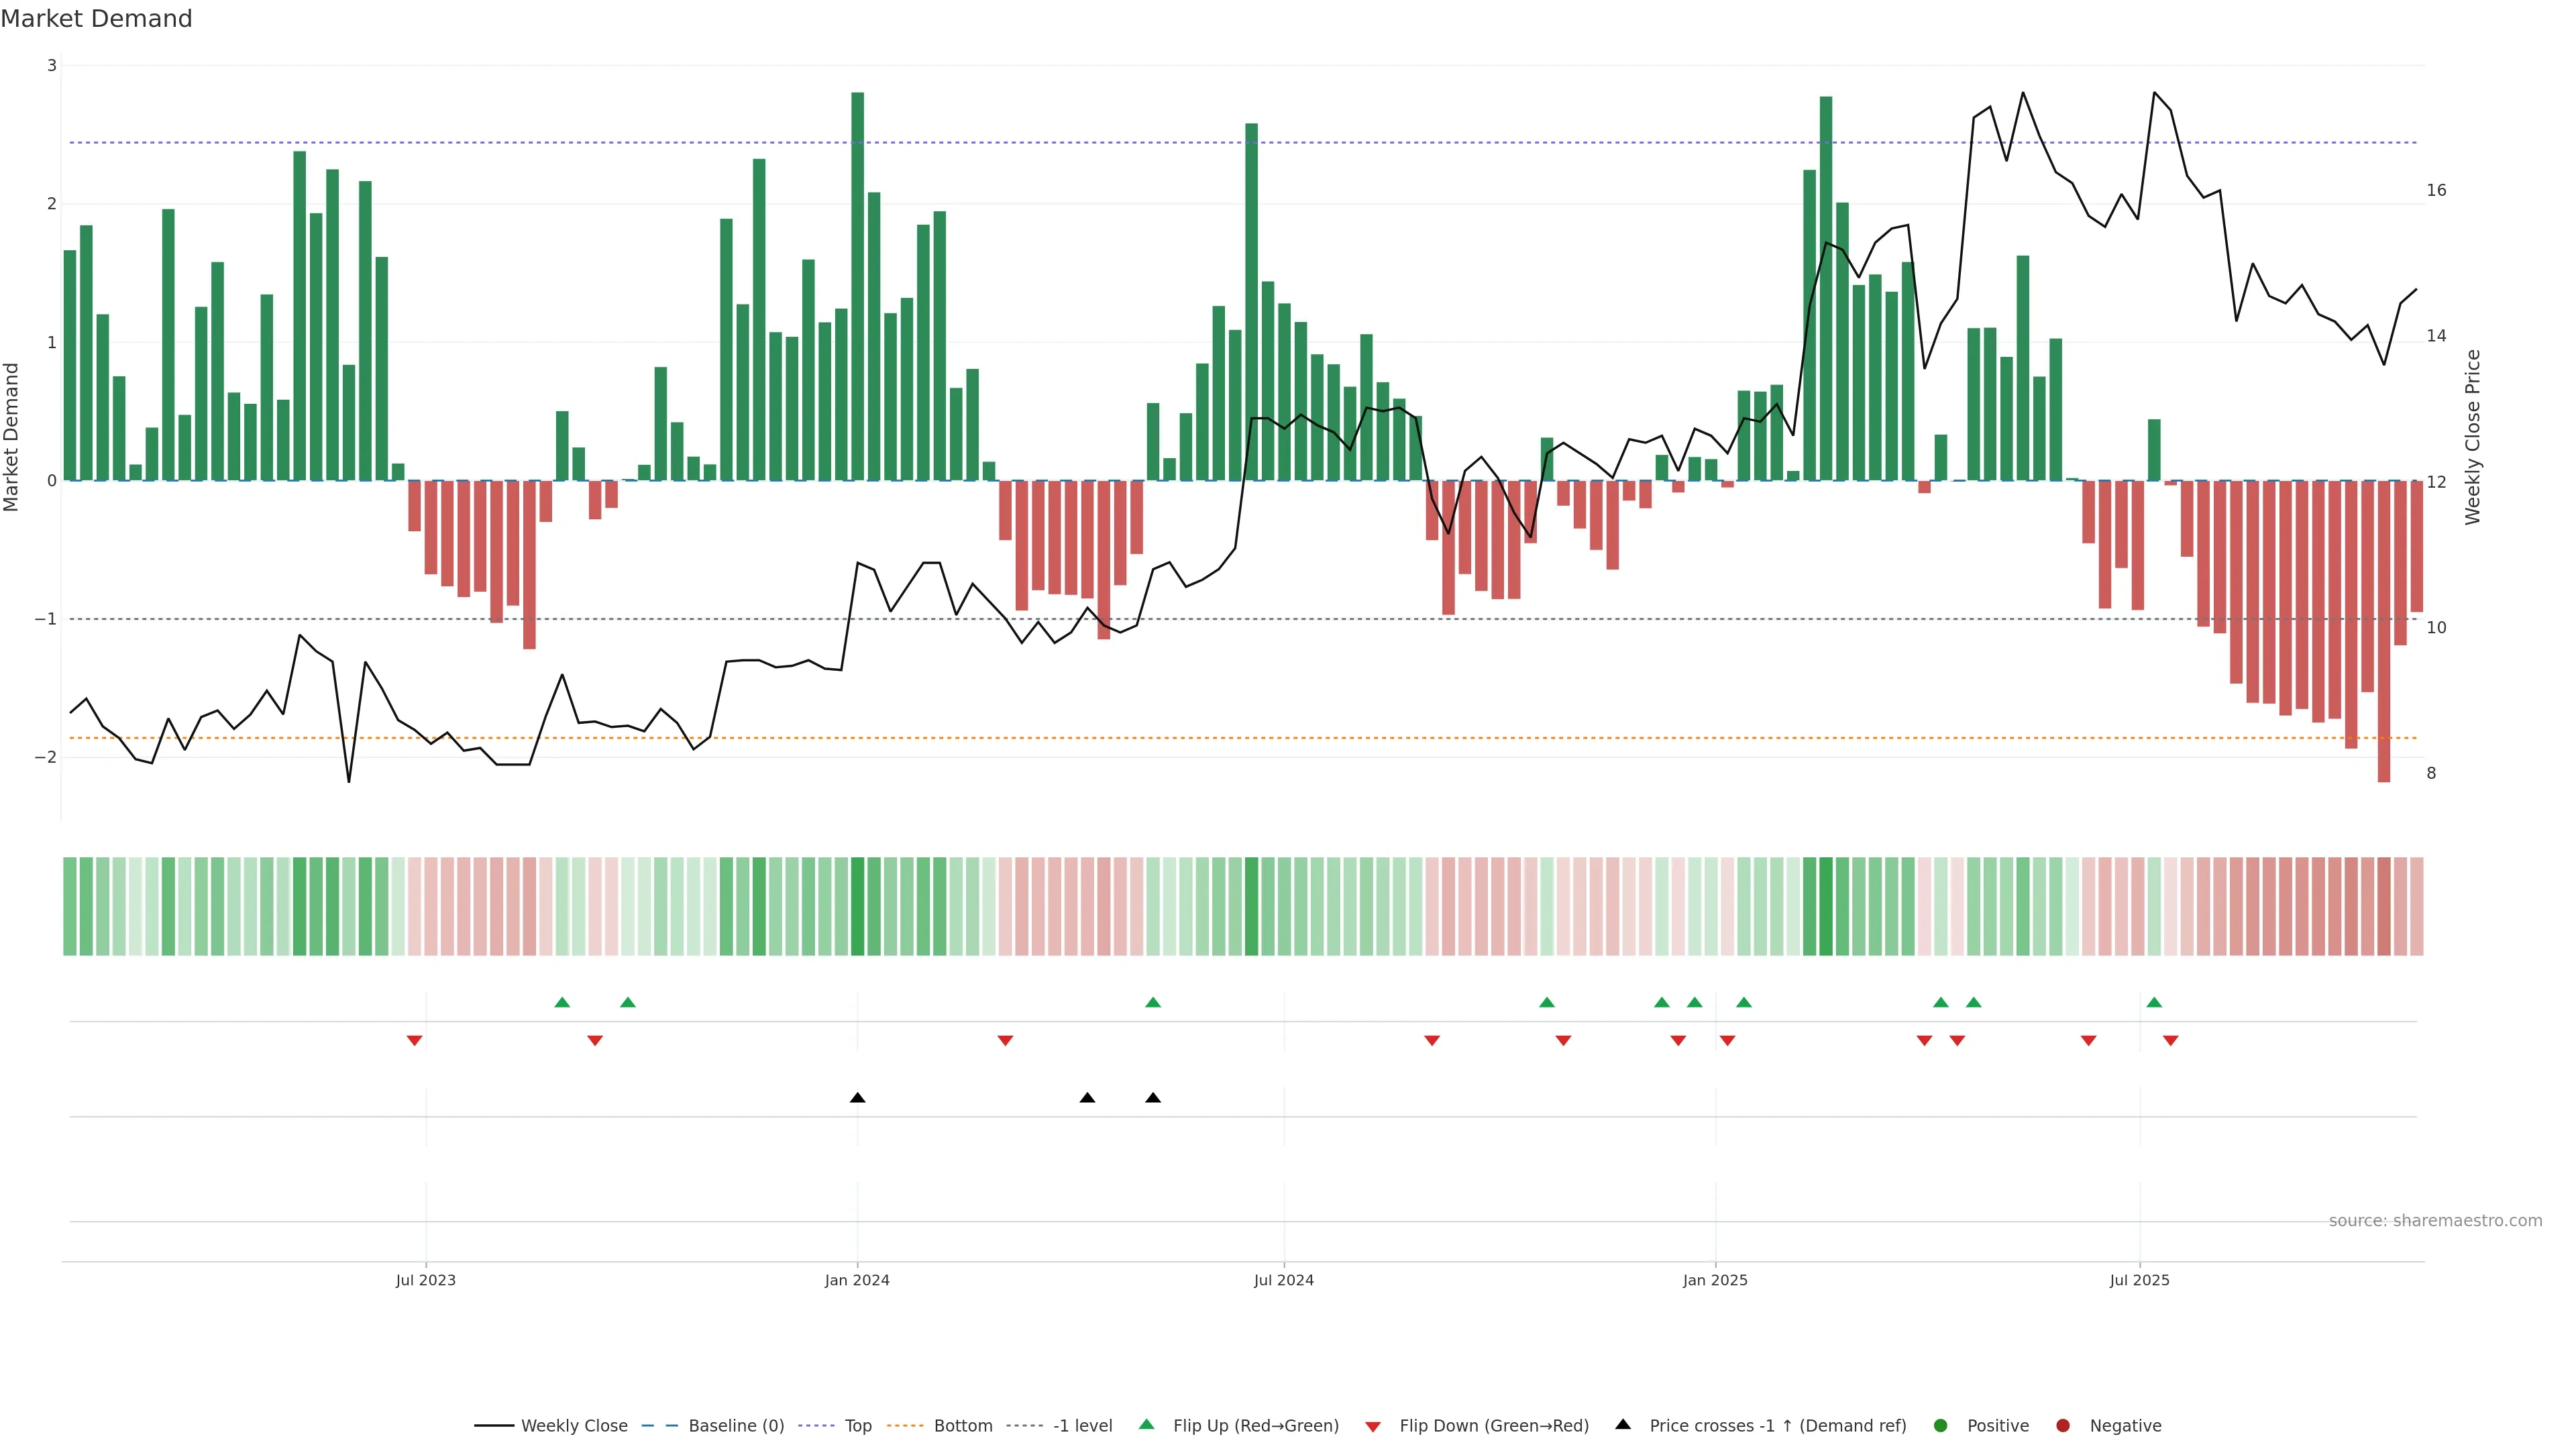Image resolution: width=2576 pixels, height=1449 pixels.
Task: Click the Jan 2025 x-axis label
Action: point(1715,1280)
